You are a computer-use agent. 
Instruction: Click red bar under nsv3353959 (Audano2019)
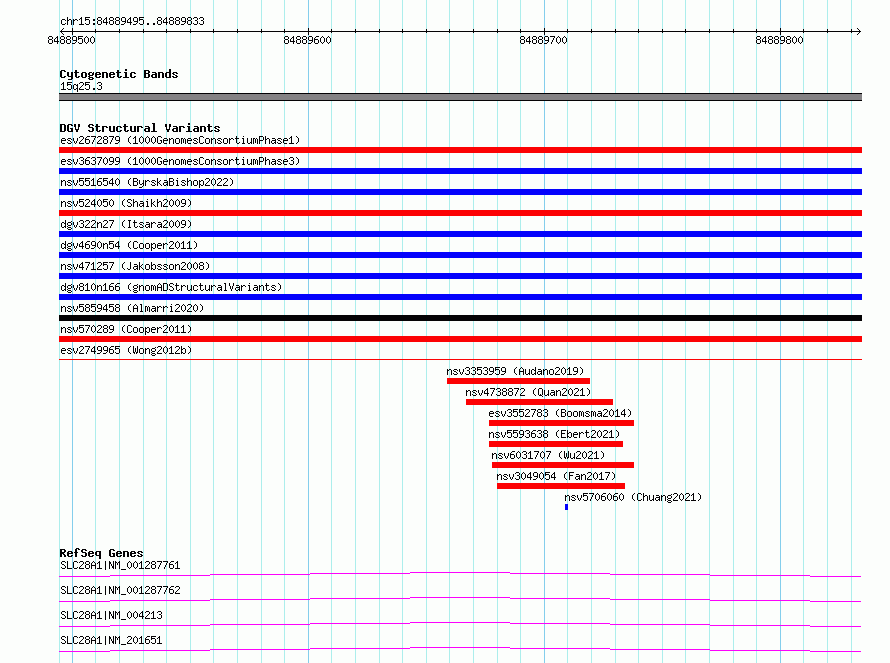(x=518, y=381)
